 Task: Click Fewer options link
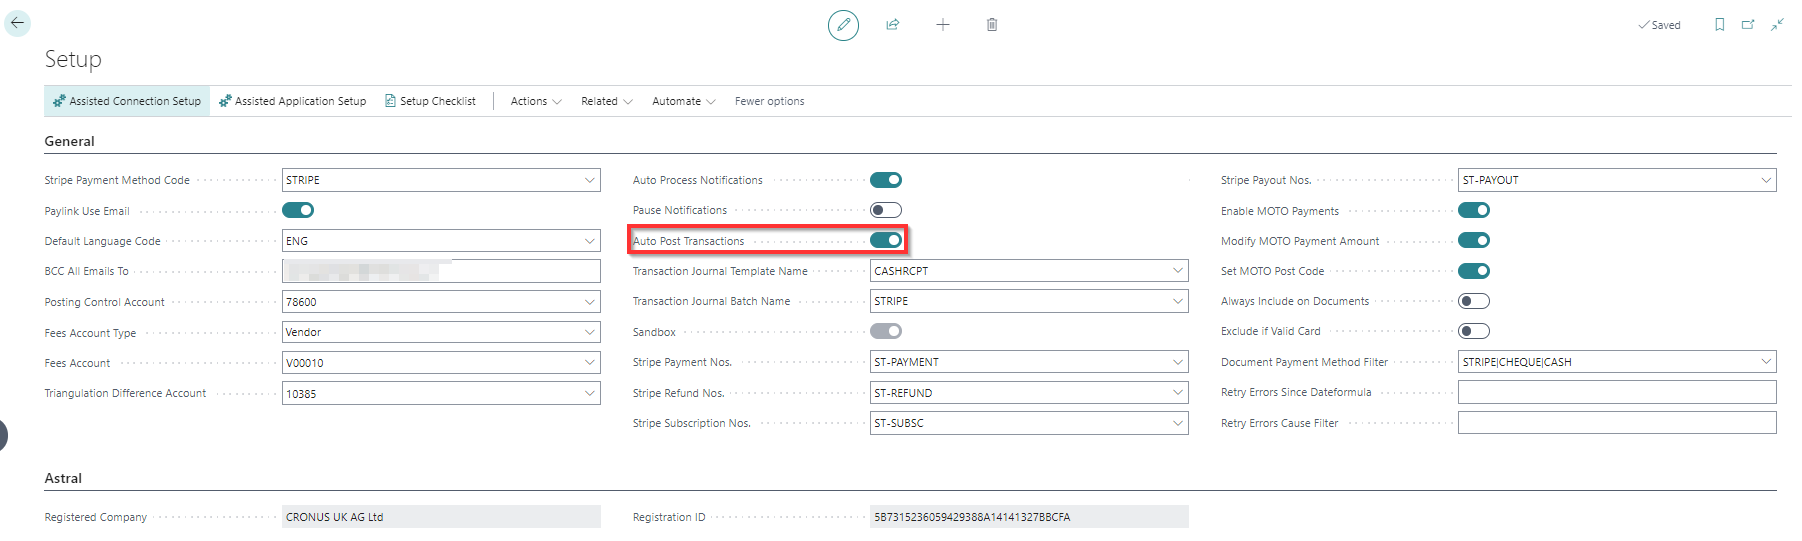pos(769,101)
